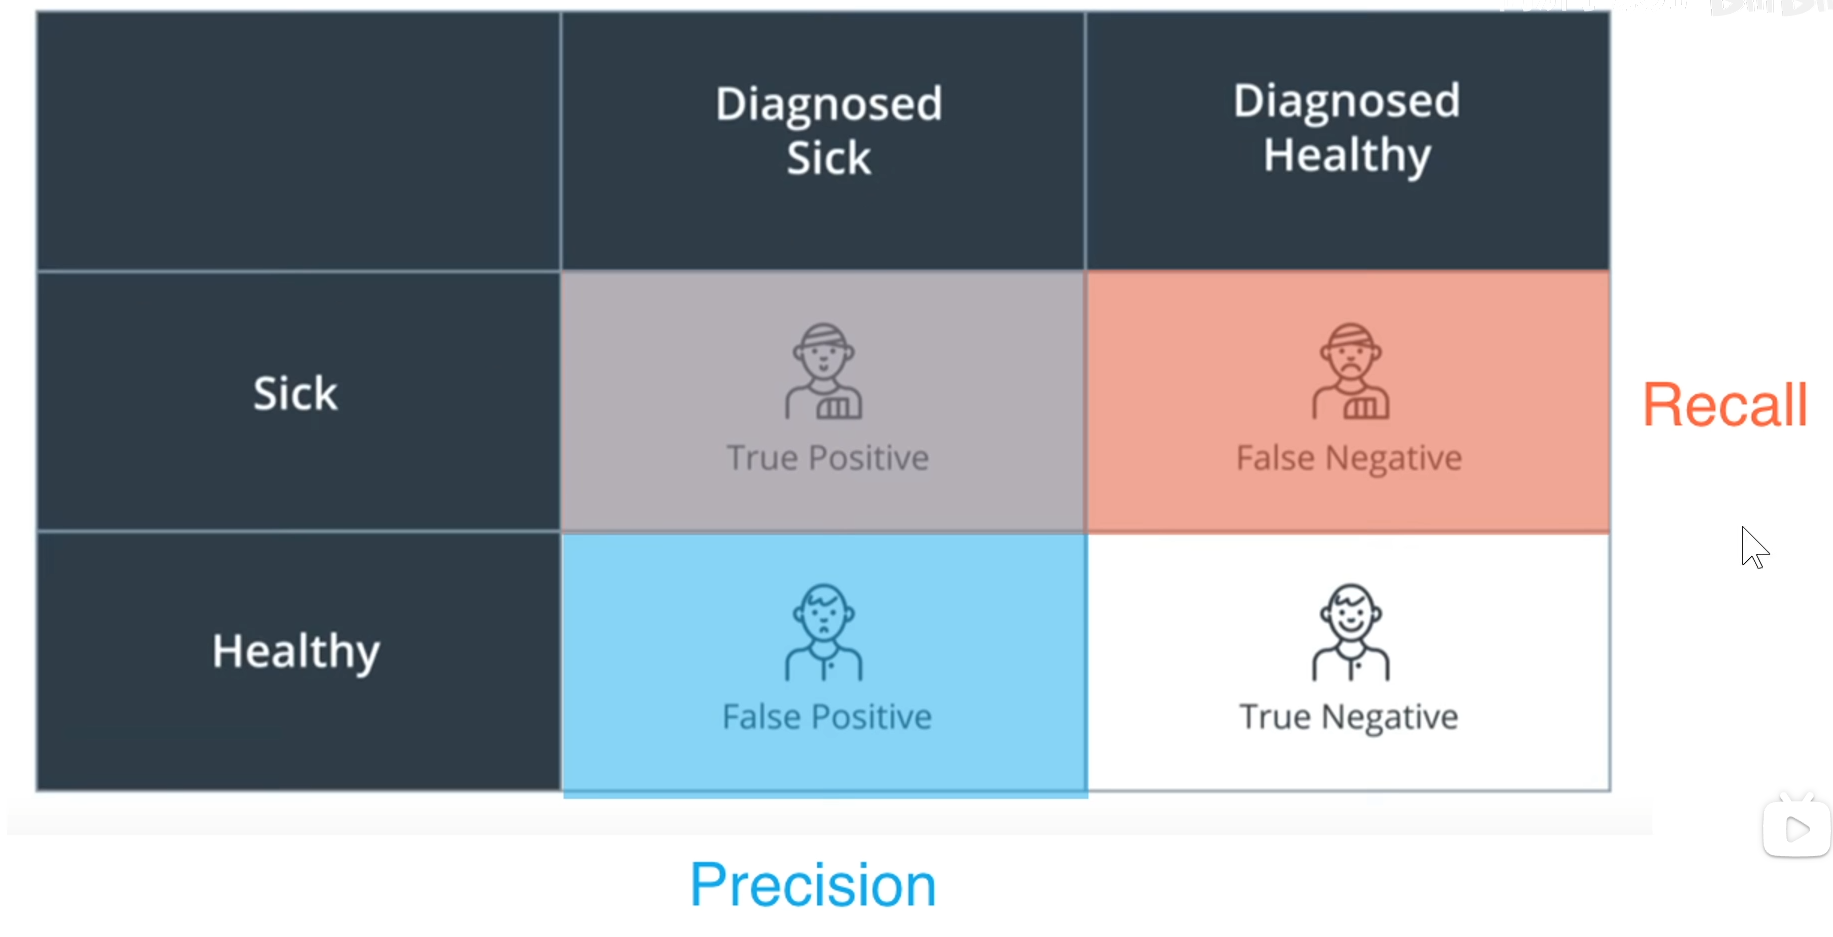1833x937 pixels.
Task: Click the False Positive text label
Action: coord(827,717)
